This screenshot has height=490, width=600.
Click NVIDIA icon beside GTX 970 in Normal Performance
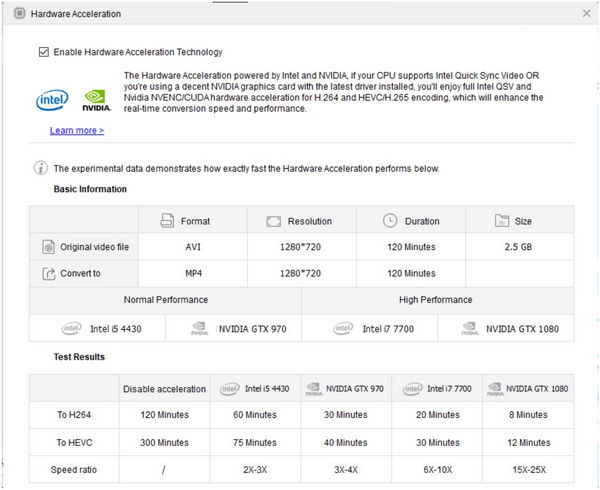199,328
